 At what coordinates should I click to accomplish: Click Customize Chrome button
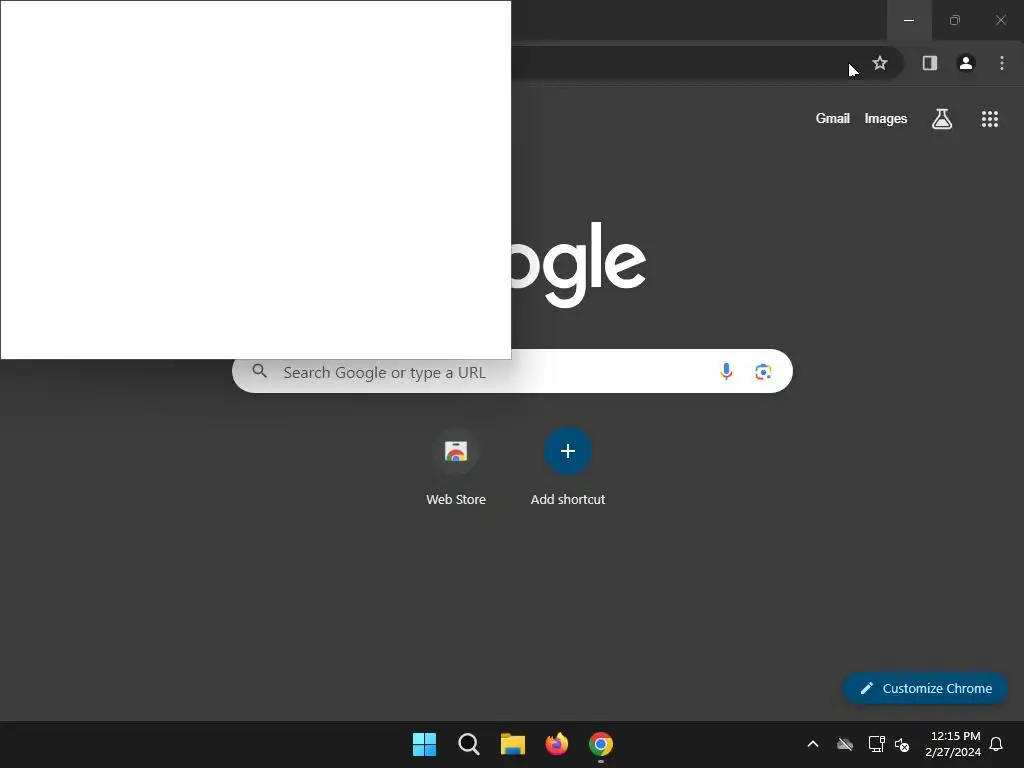925,688
